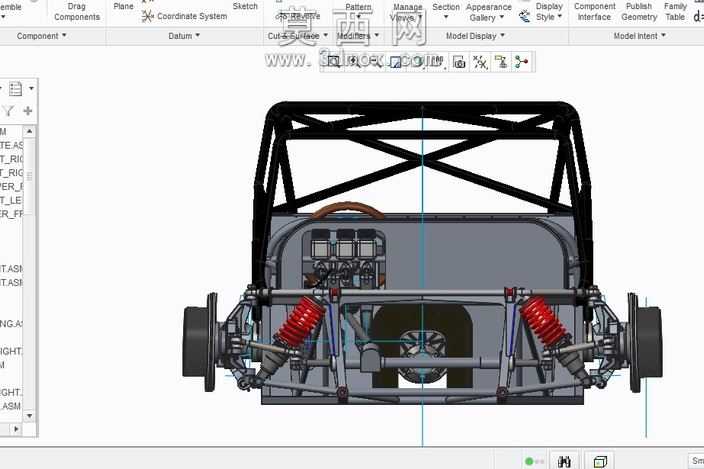Viewport: 704px width, 469px height.
Task: Click the model tree vertical scrollbar thumb
Action: click(30, 176)
